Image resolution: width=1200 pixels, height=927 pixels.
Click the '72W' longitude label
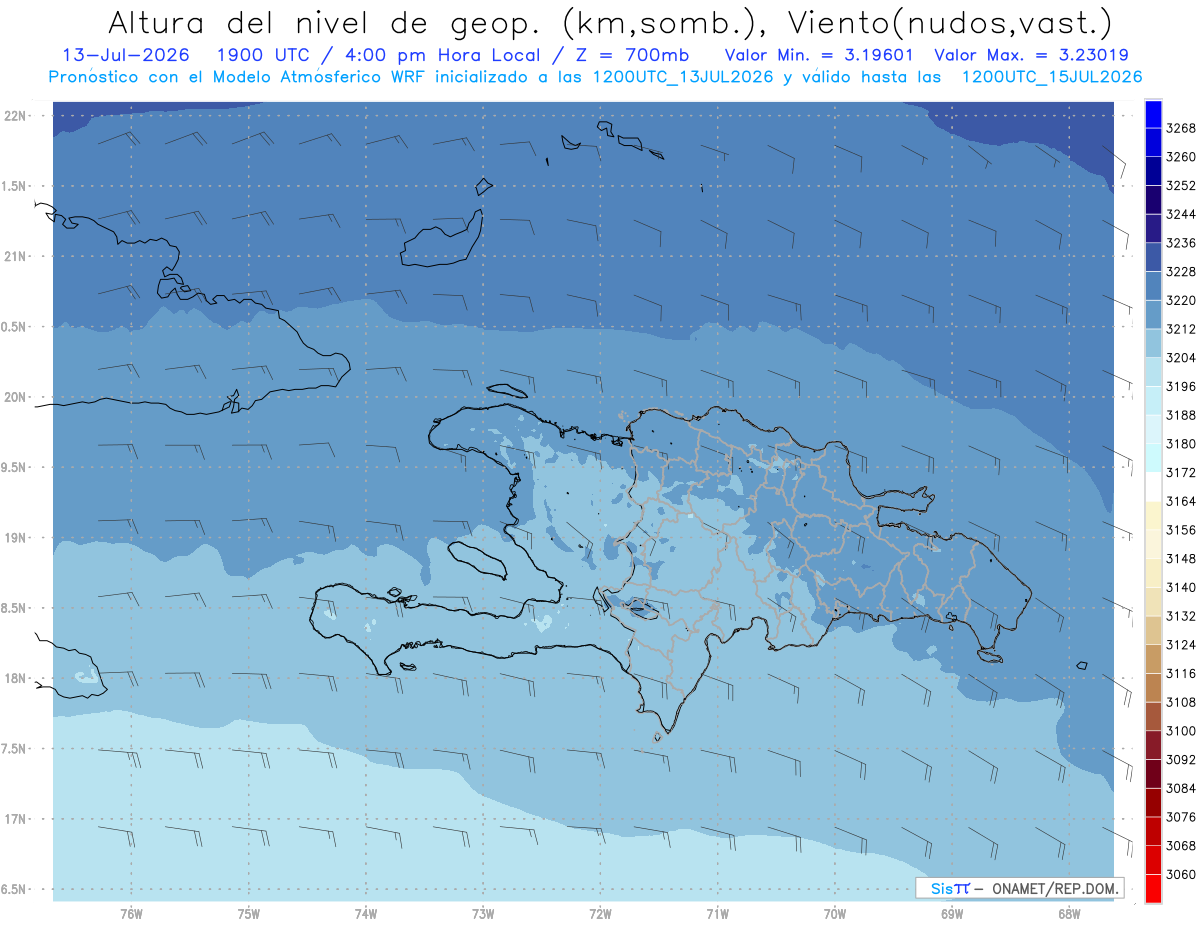pyautogui.click(x=600, y=913)
